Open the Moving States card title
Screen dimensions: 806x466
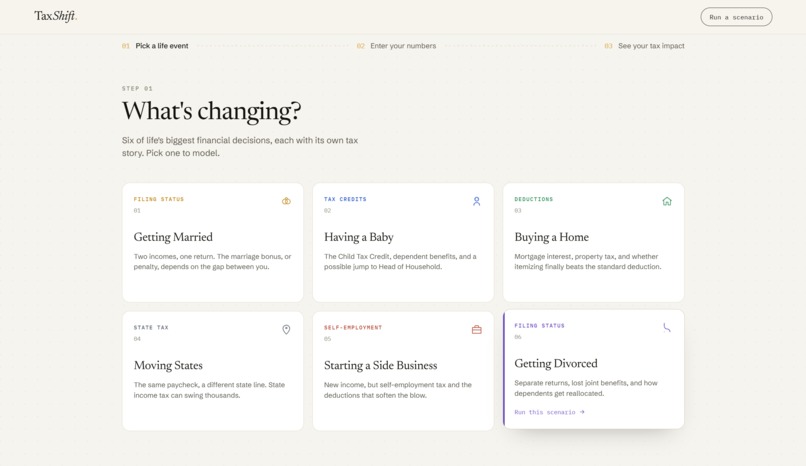168,365
